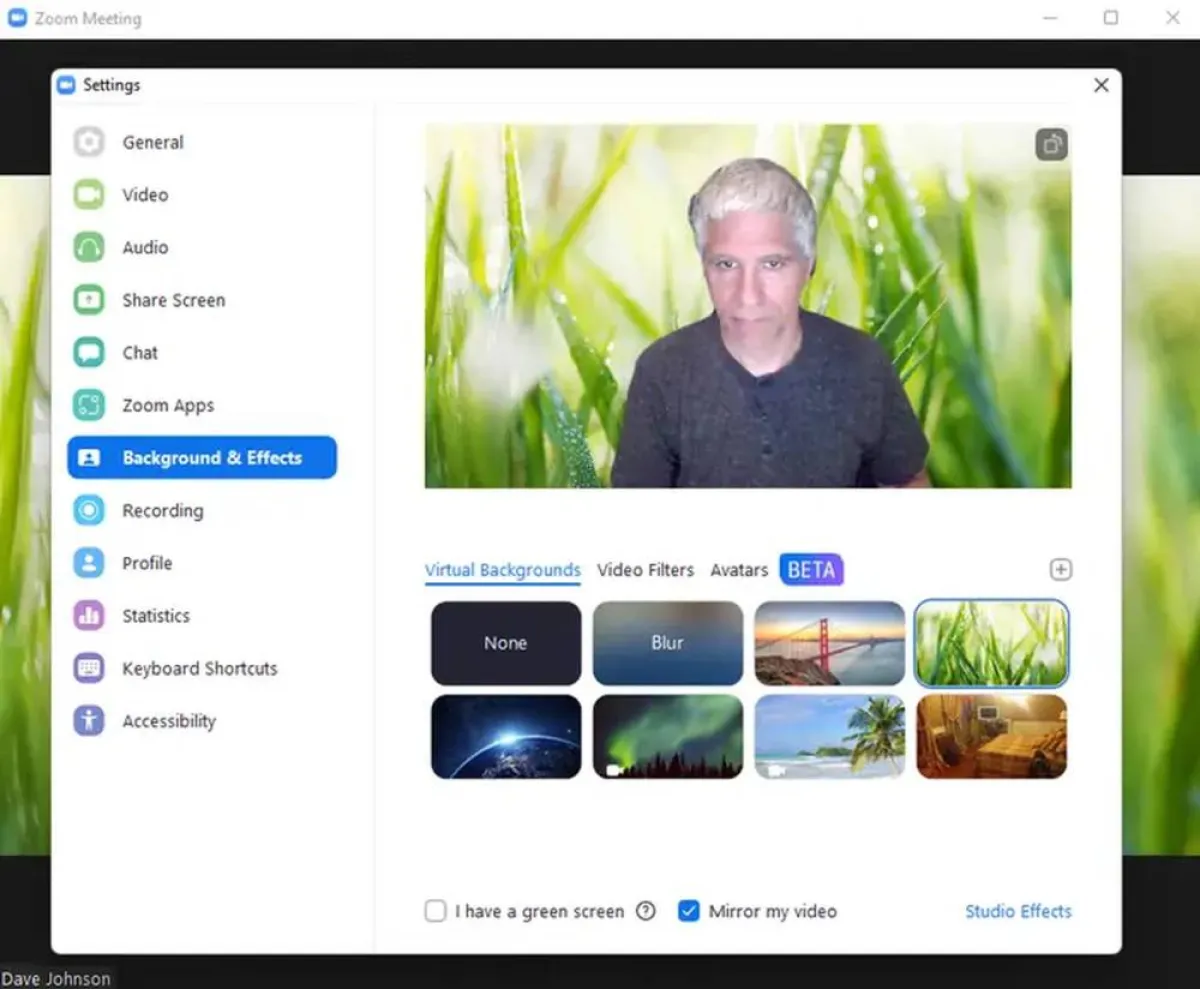This screenshot has height=989, width=1200.
Task: Open Studio Effects
Action: click(x=1018, y=911)
